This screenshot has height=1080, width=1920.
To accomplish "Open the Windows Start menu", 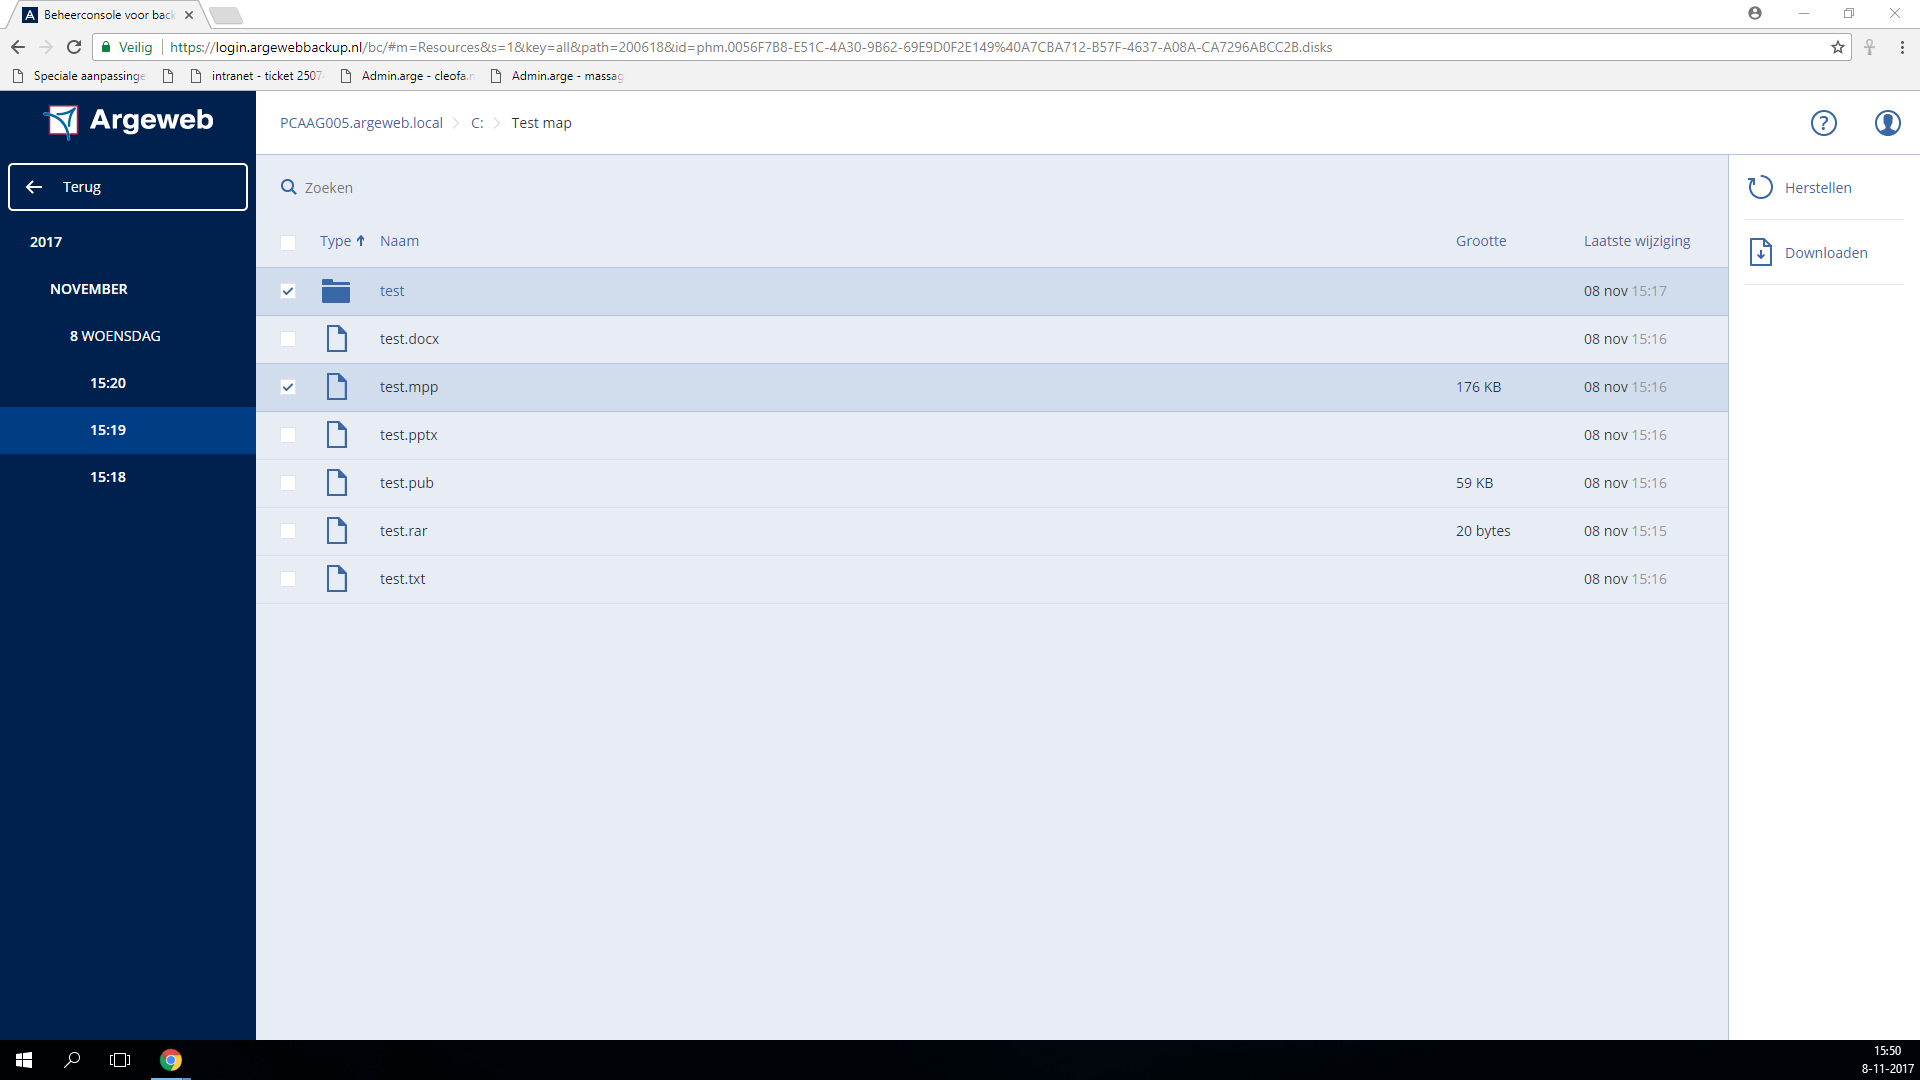I will [x=24, y=1060].
